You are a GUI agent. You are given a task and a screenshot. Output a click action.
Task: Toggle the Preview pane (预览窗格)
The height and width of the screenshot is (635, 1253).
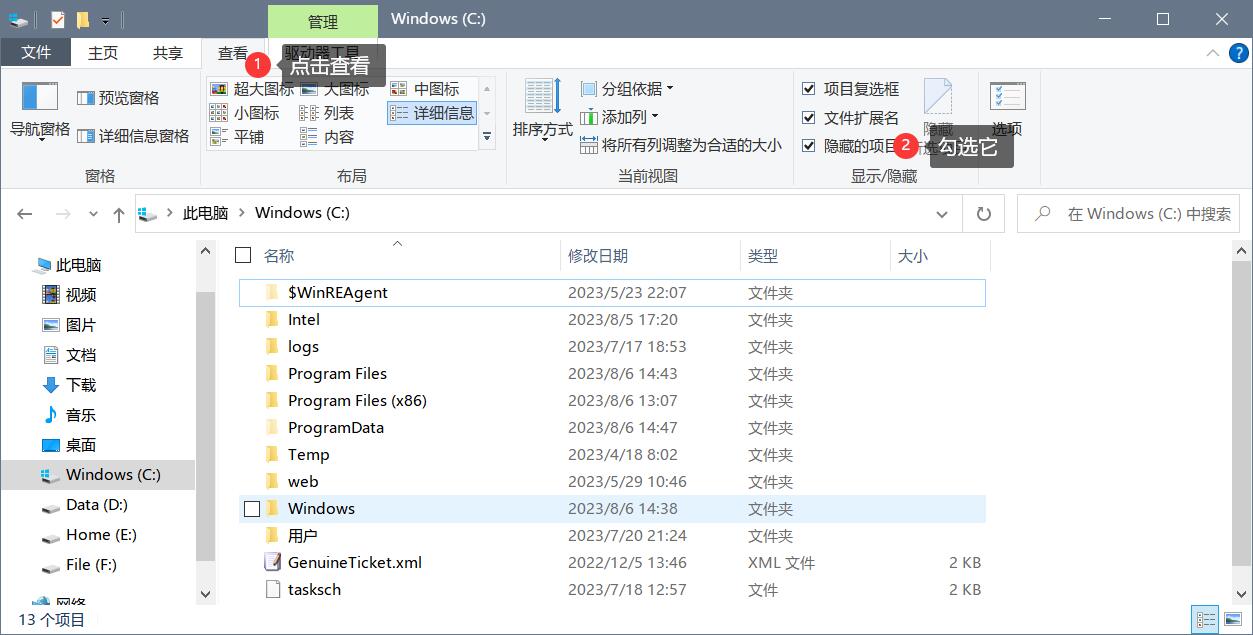[118, 98]
